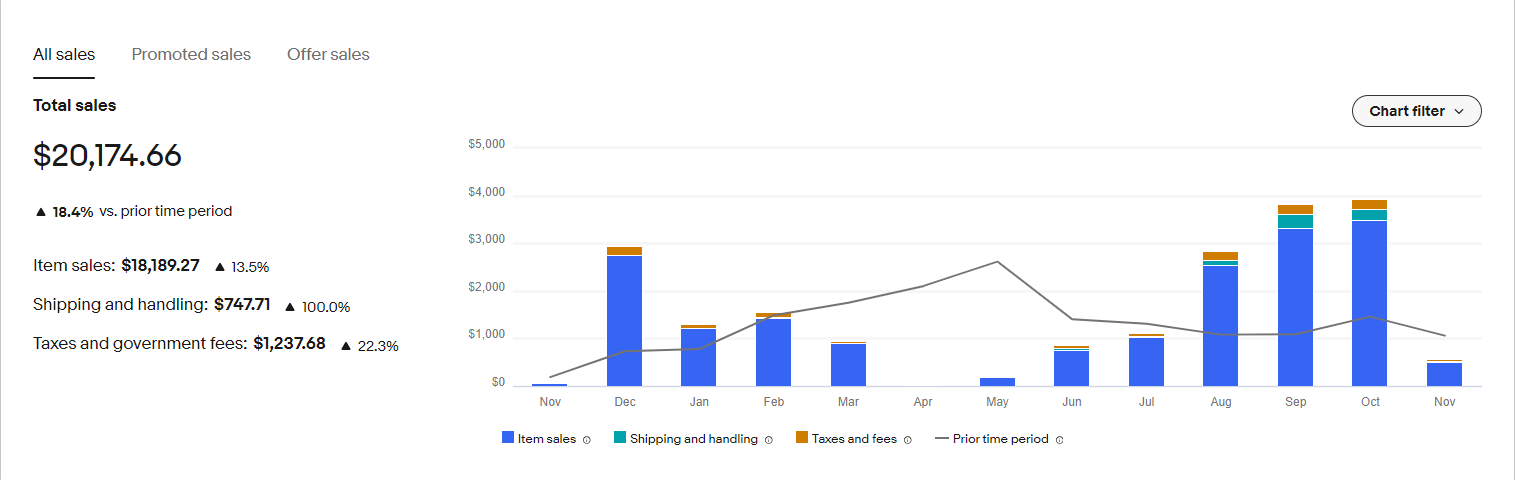Click the Oct month label
The image size is (1516, 480).
tap(1370, 402)
